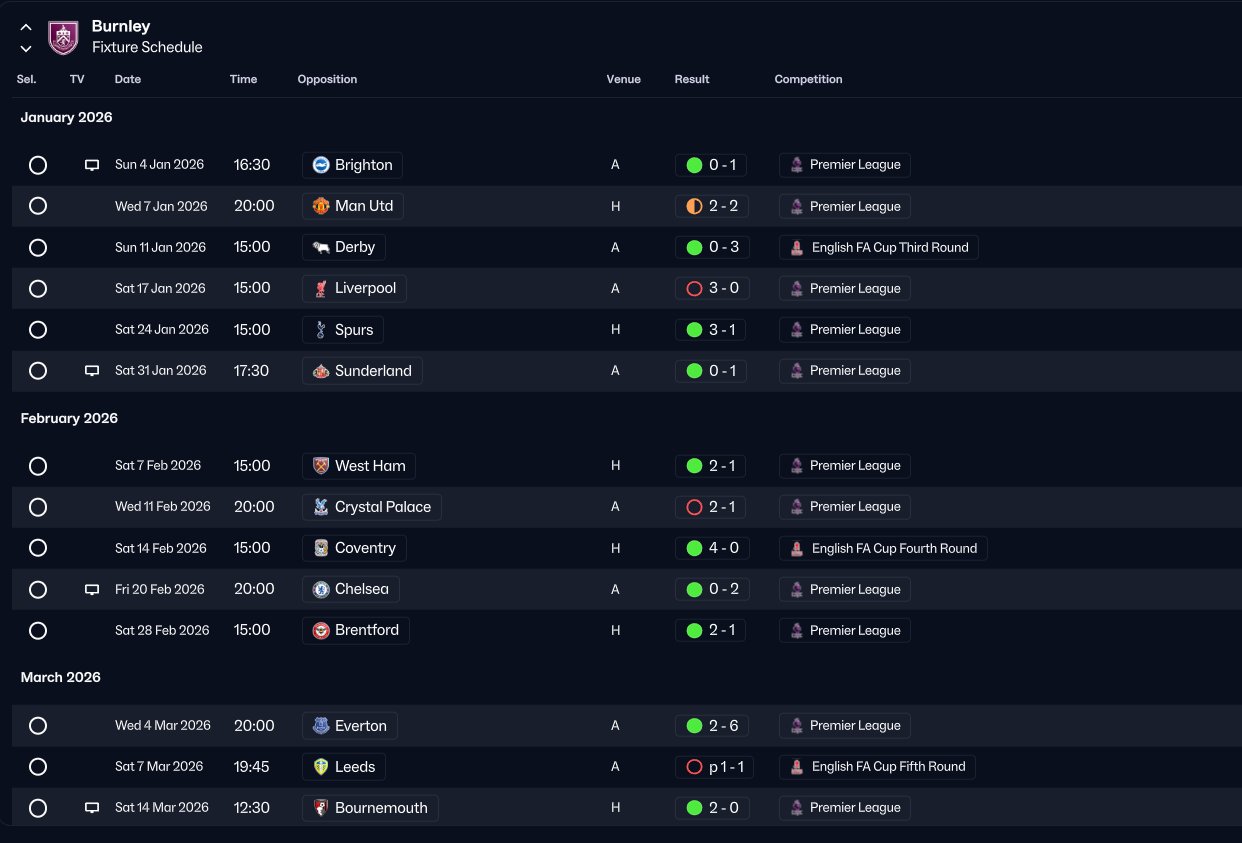The height and width of the screenshot is (843, 1242).
Task: Click the TV icon on Sunderland fixture
Action: (92, 371)
